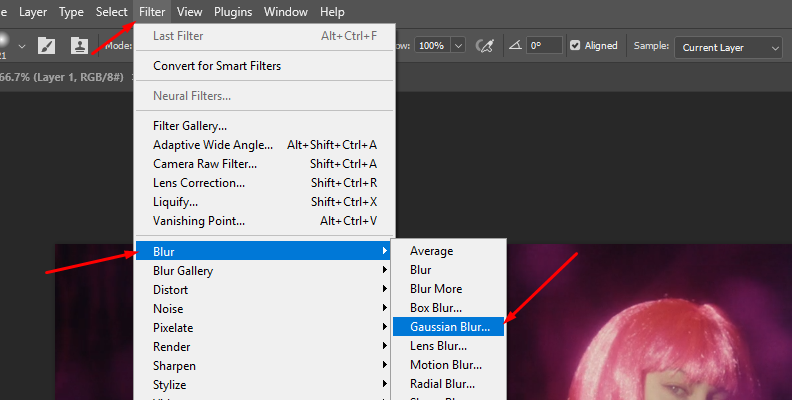Expand the Render submenu
This screenshot has width=792, height=400.
coord(264,347)
